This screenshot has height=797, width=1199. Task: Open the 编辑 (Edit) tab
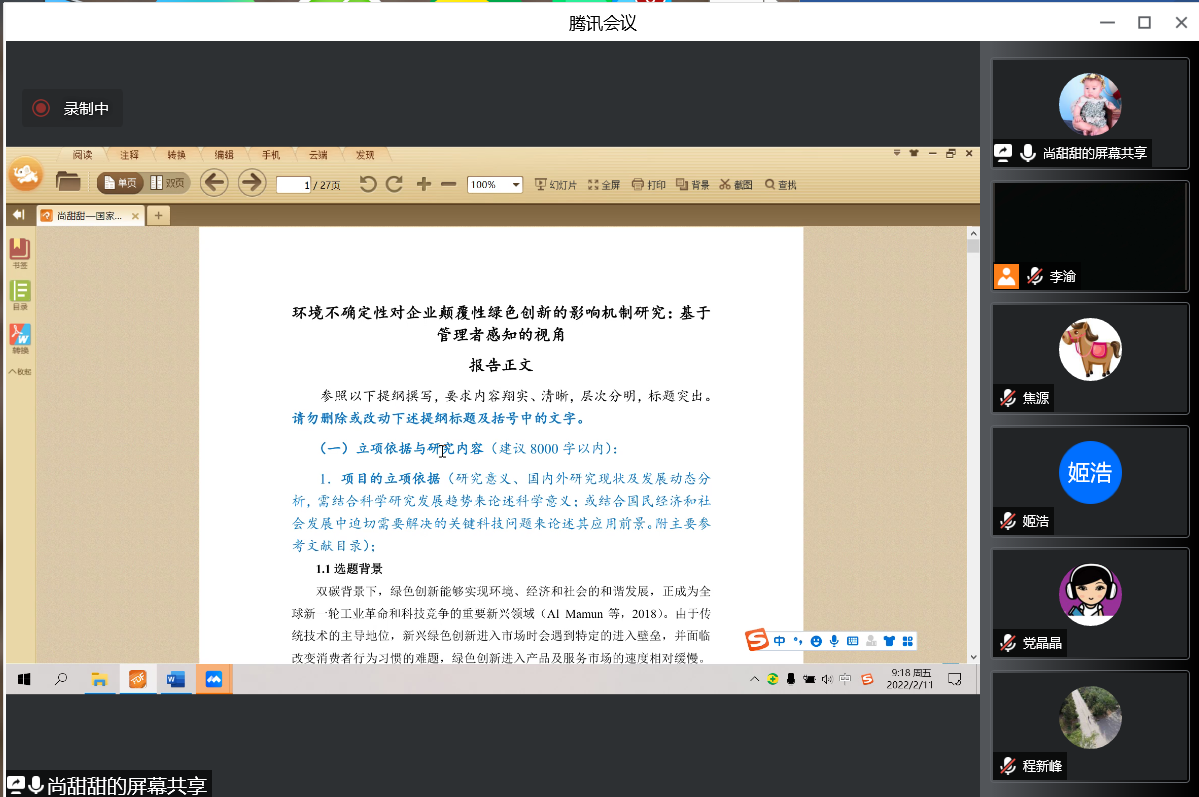(x=224, y=155)
